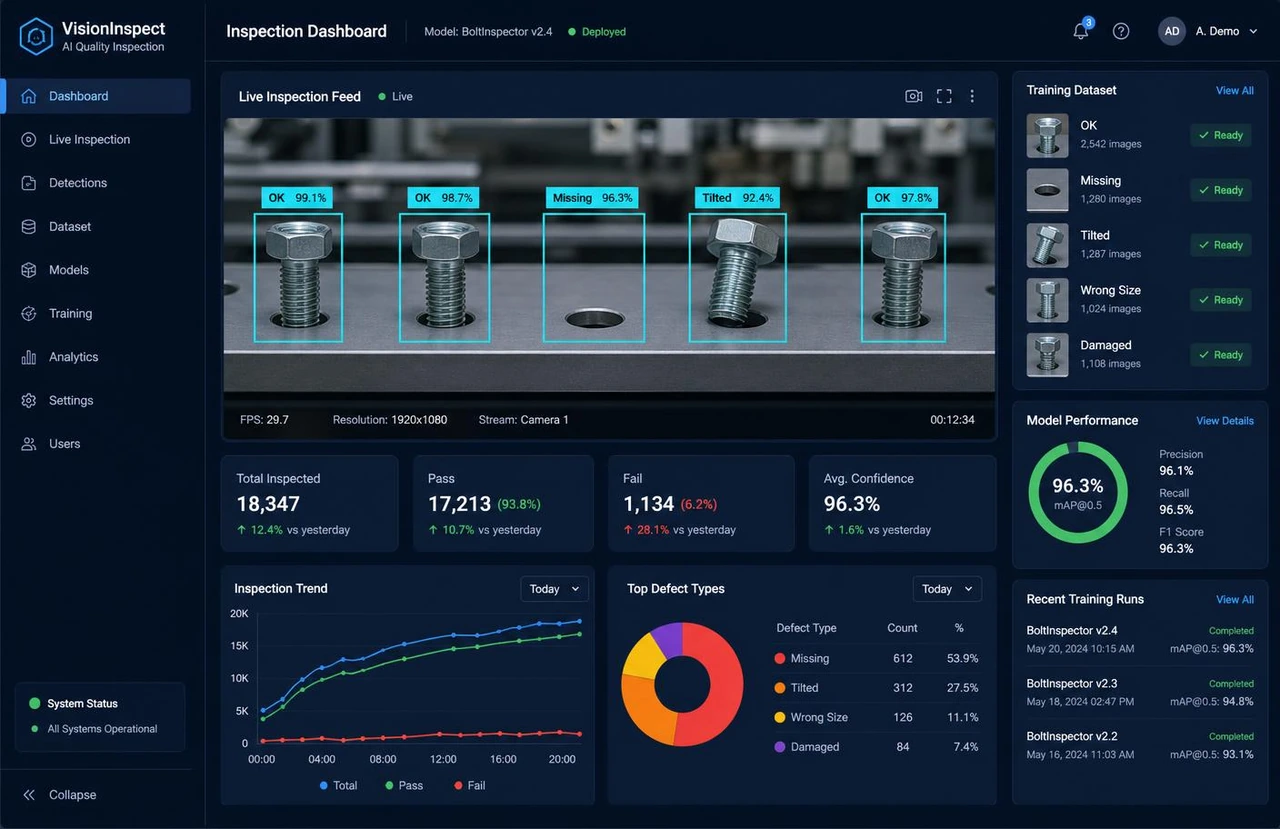The width and height of the screenshot is (1280, 829).
Task: Click the Detections sidebar icon
Action: (x=29, y=183)
